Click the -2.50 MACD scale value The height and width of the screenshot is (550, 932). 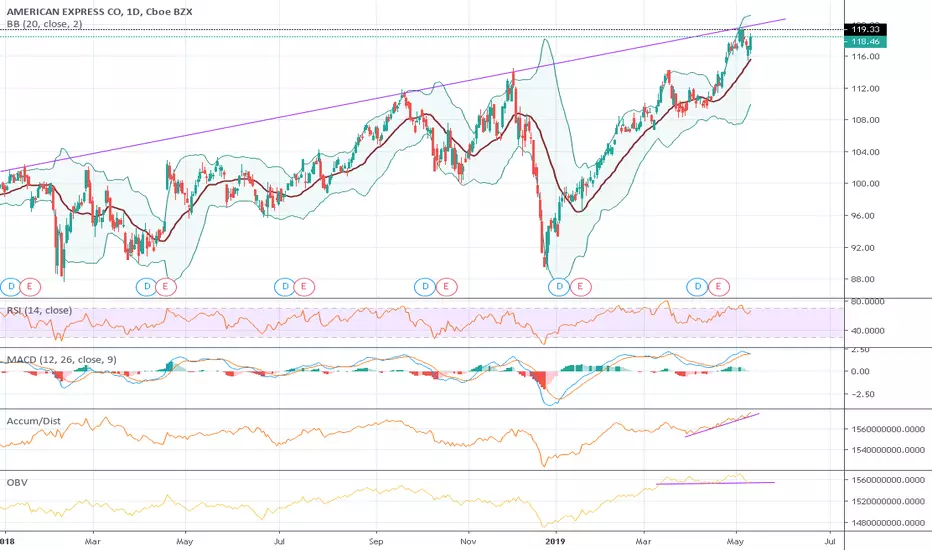[863, 394]
